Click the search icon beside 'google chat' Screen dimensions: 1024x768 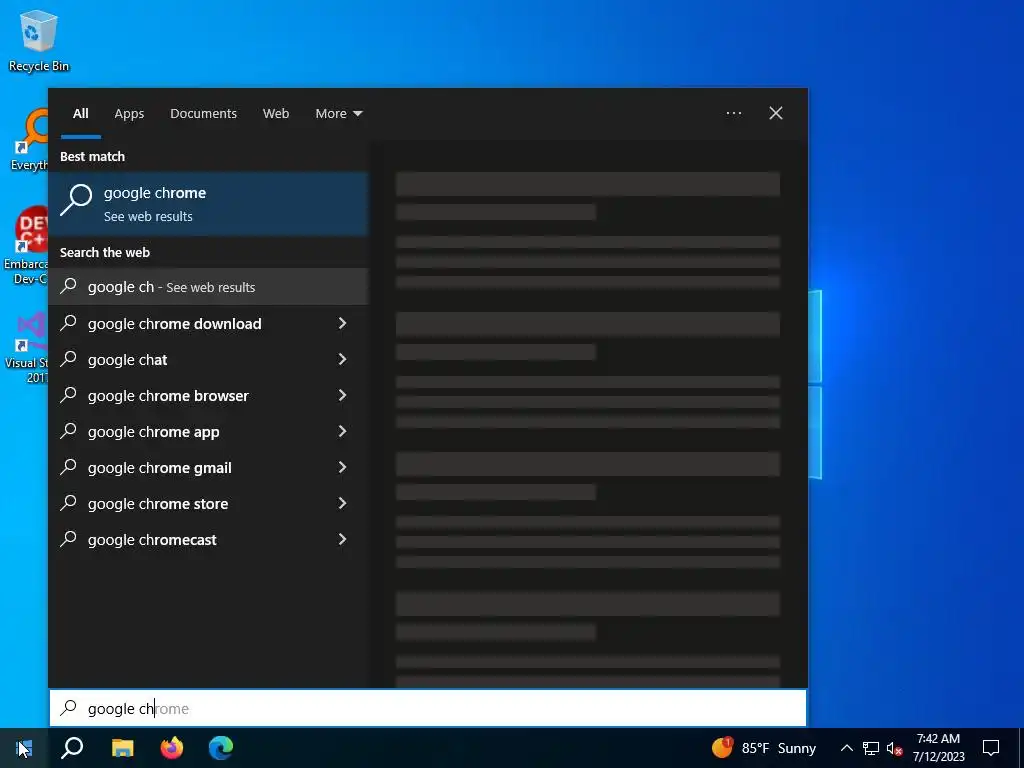click(69, 359)
